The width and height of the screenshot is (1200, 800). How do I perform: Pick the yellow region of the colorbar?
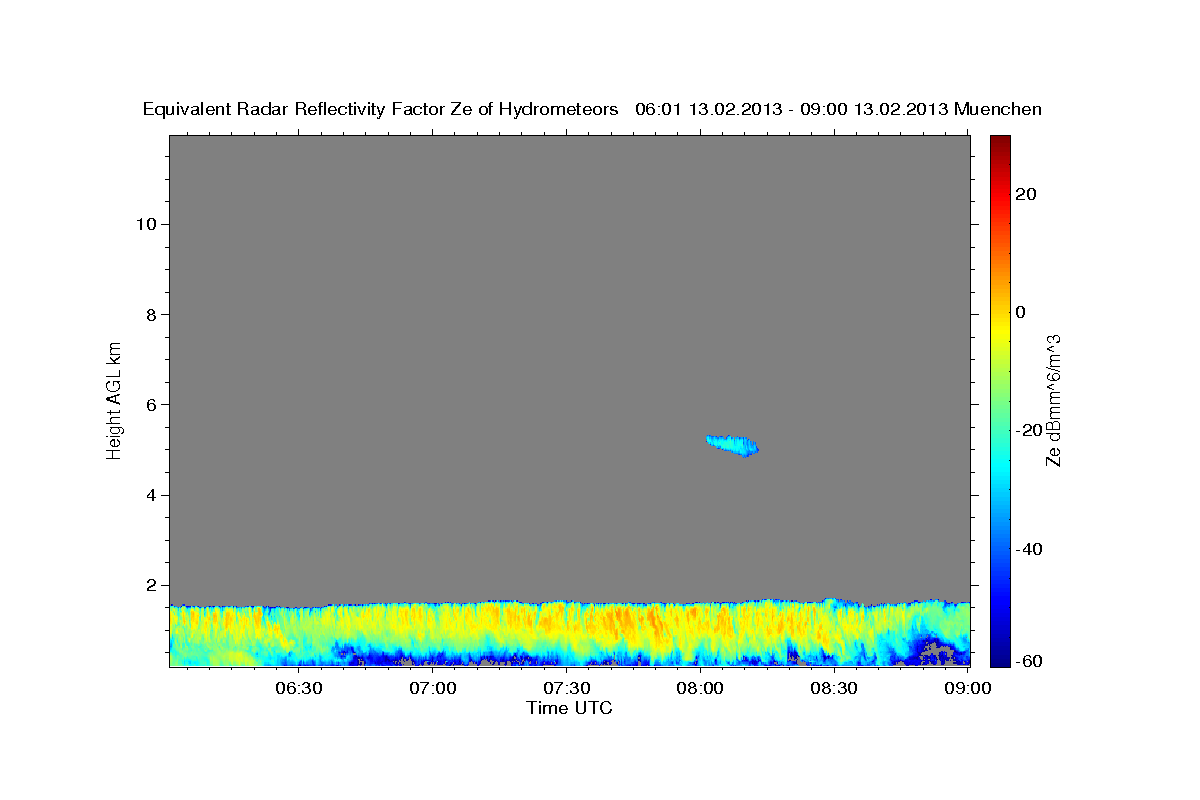pos(998,330)
